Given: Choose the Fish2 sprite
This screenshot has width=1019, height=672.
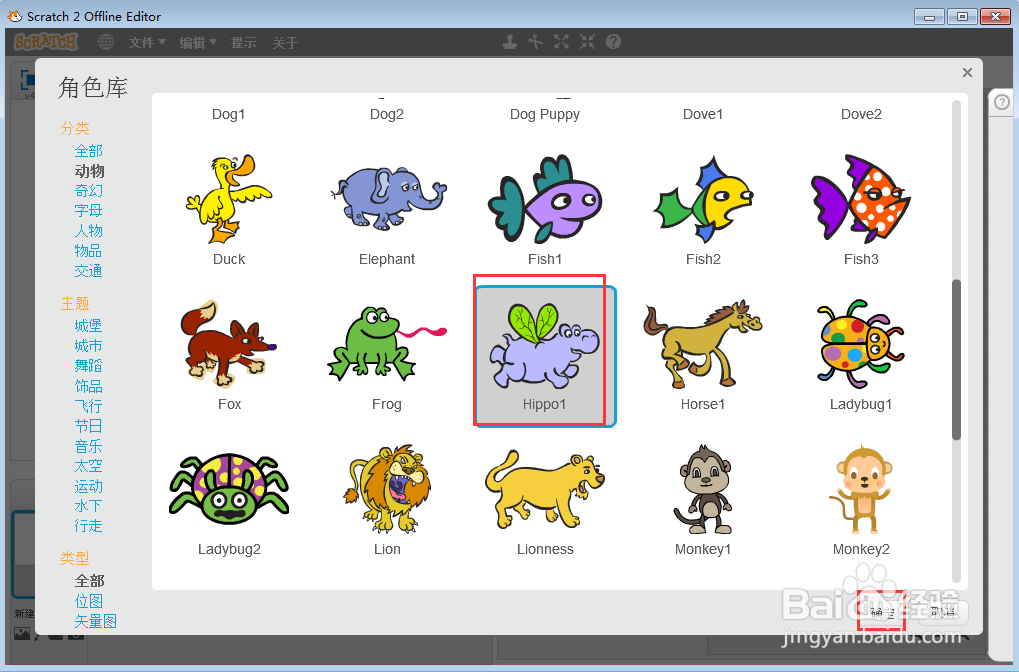Looking at the screenshot, I should pyautogui.click(x=703, y=199).
